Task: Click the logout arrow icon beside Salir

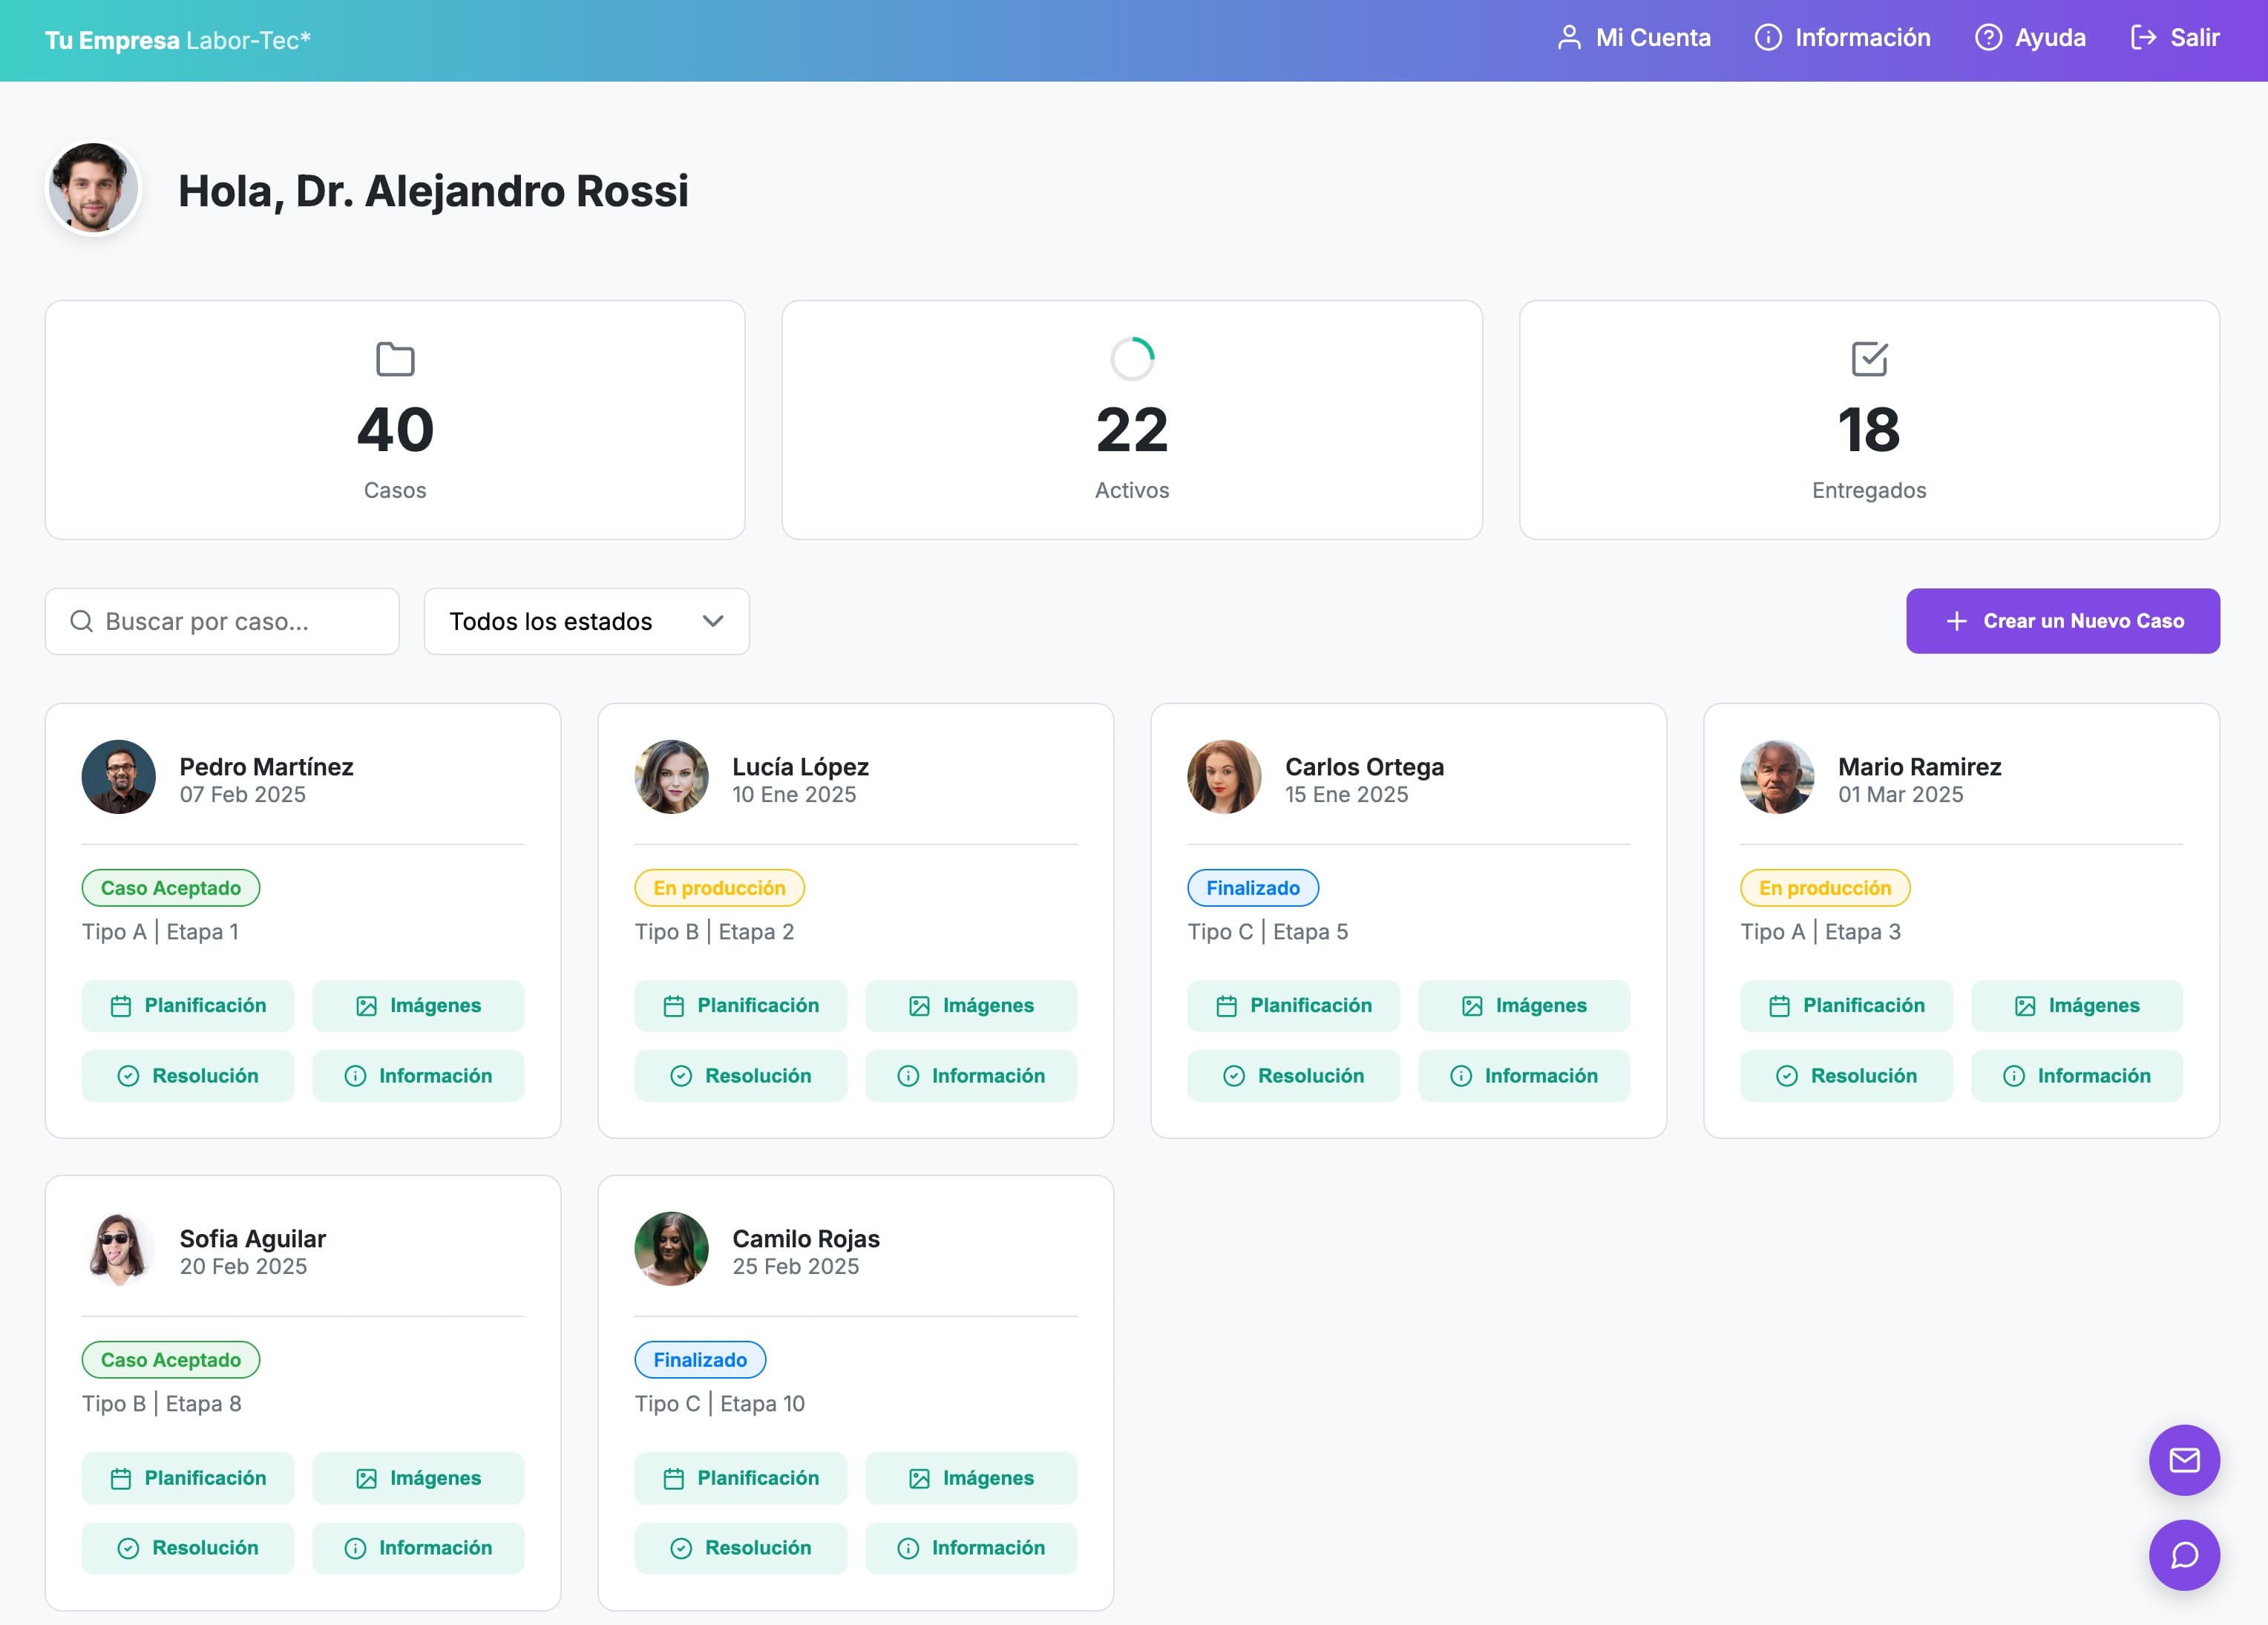Action: click(2143, 38)
